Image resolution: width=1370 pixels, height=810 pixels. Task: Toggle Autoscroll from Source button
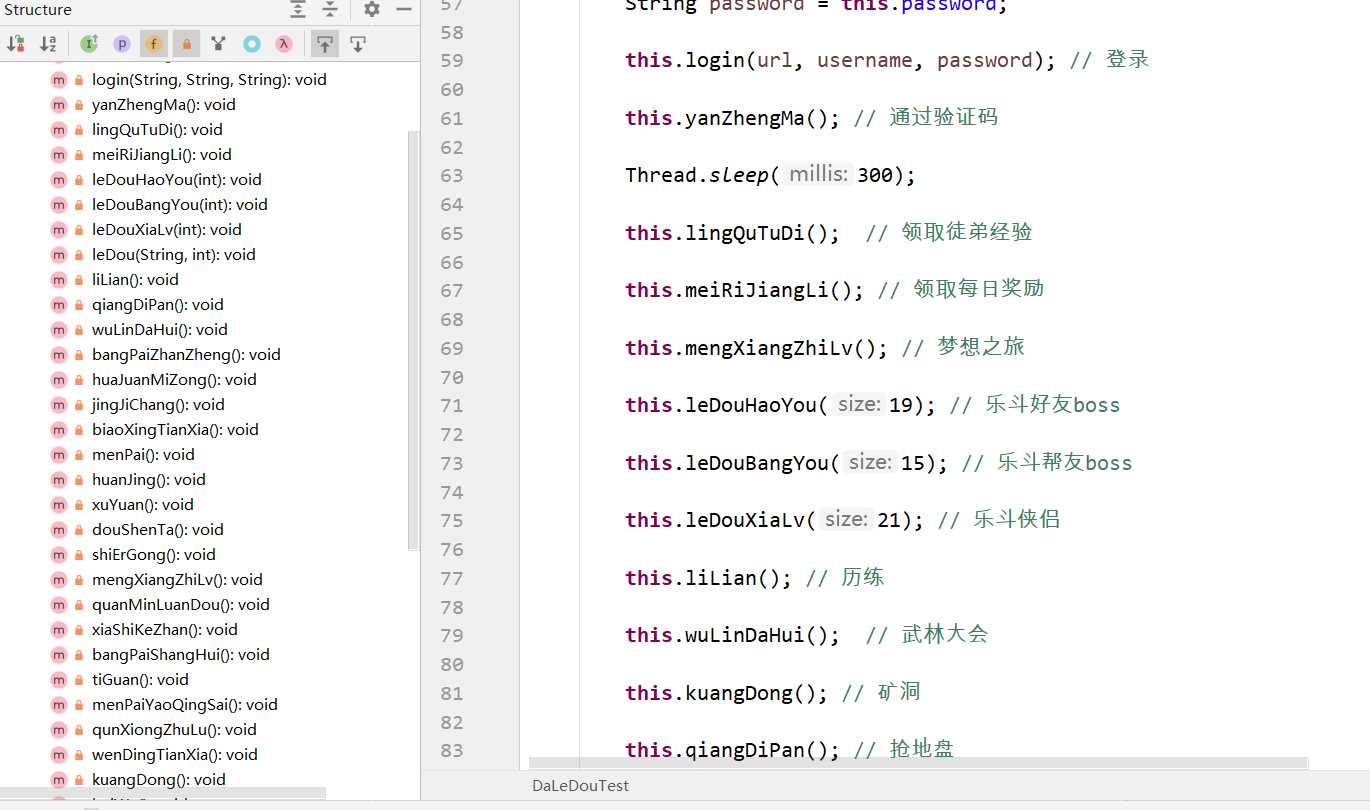tap(357, 43)
